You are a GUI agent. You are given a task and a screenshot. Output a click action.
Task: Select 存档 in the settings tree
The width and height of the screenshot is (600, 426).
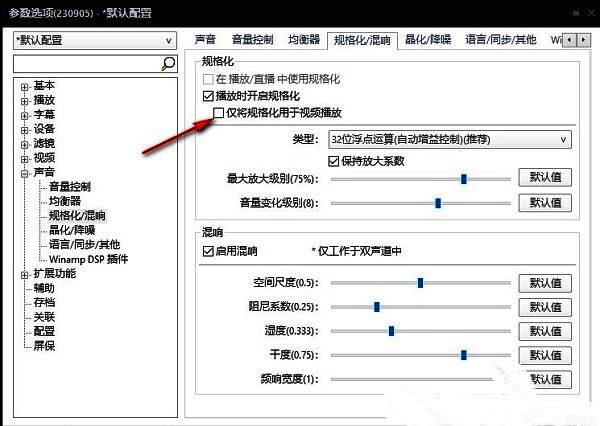(44, 303)
